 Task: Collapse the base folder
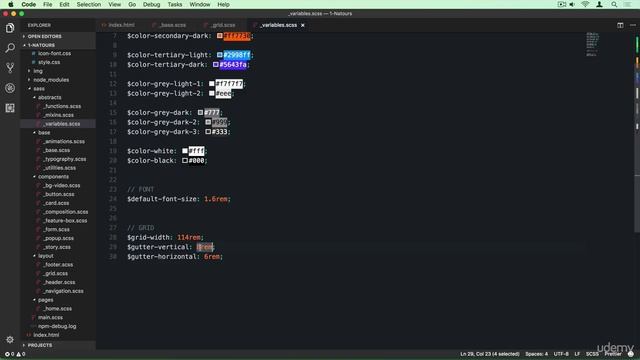[44, 133]
